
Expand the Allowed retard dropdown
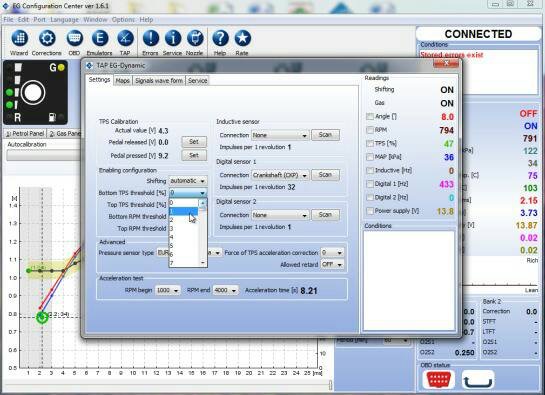(332, 265)
